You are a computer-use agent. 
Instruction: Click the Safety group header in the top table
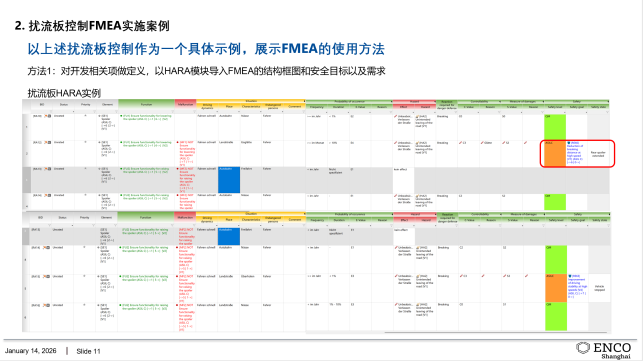pos(577,101)
